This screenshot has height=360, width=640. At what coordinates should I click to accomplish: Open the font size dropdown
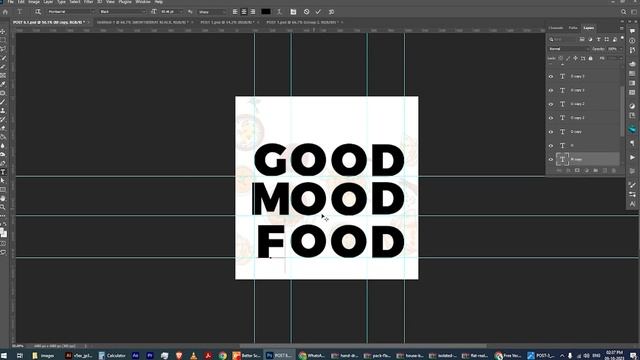[171, 12]
